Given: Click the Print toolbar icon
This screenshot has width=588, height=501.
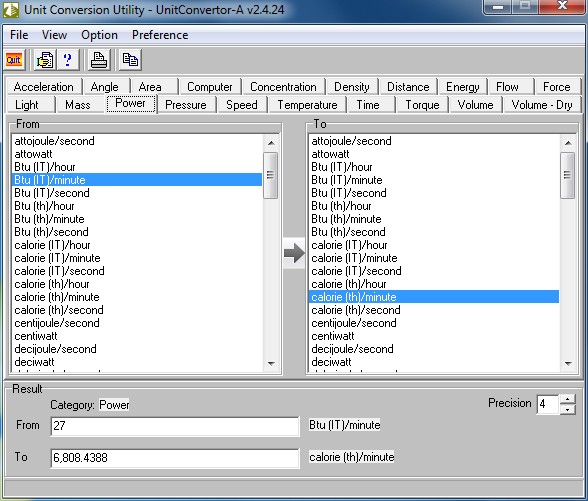Looking at the screenshot, I should click(x=99, y=60).
